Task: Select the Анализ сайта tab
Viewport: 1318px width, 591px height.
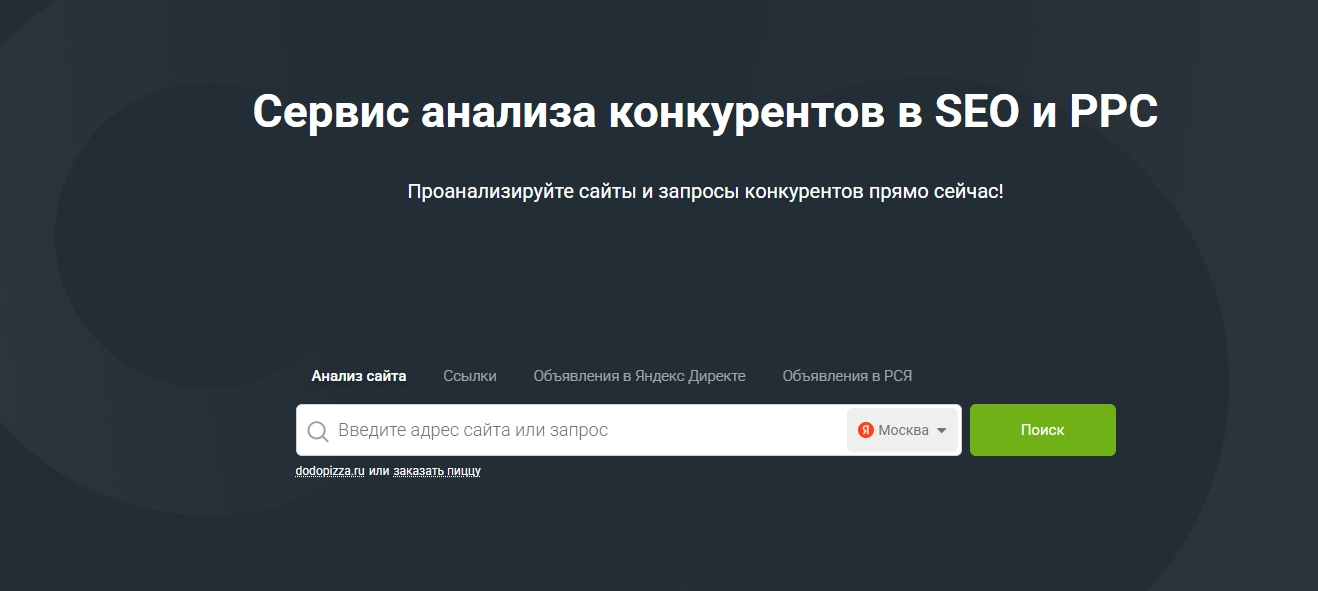Action: click(358, 376)
